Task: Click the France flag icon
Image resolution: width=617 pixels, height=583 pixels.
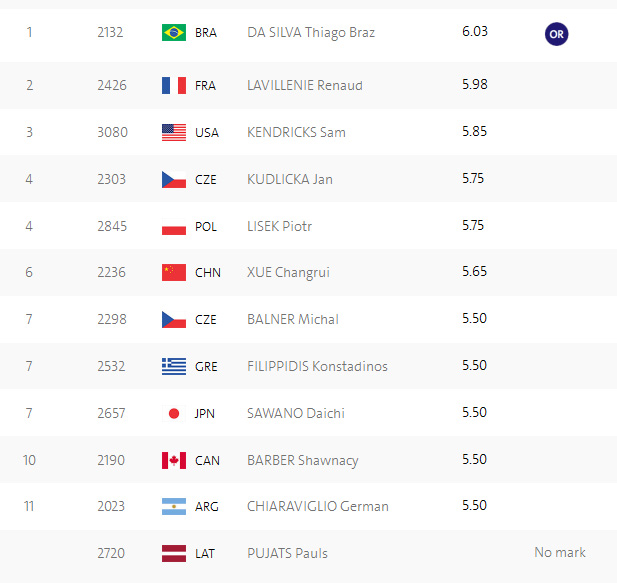Action: click(174, 85)
